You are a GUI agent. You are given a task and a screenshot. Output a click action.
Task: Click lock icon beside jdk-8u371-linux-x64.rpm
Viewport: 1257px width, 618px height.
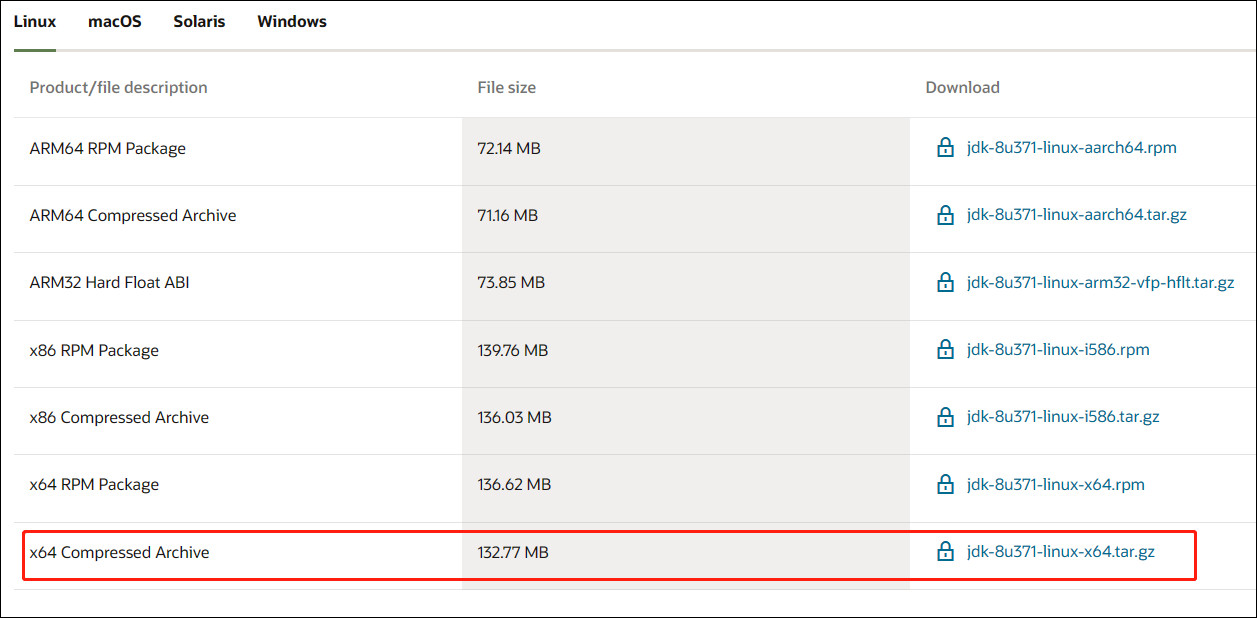(945, 484)
